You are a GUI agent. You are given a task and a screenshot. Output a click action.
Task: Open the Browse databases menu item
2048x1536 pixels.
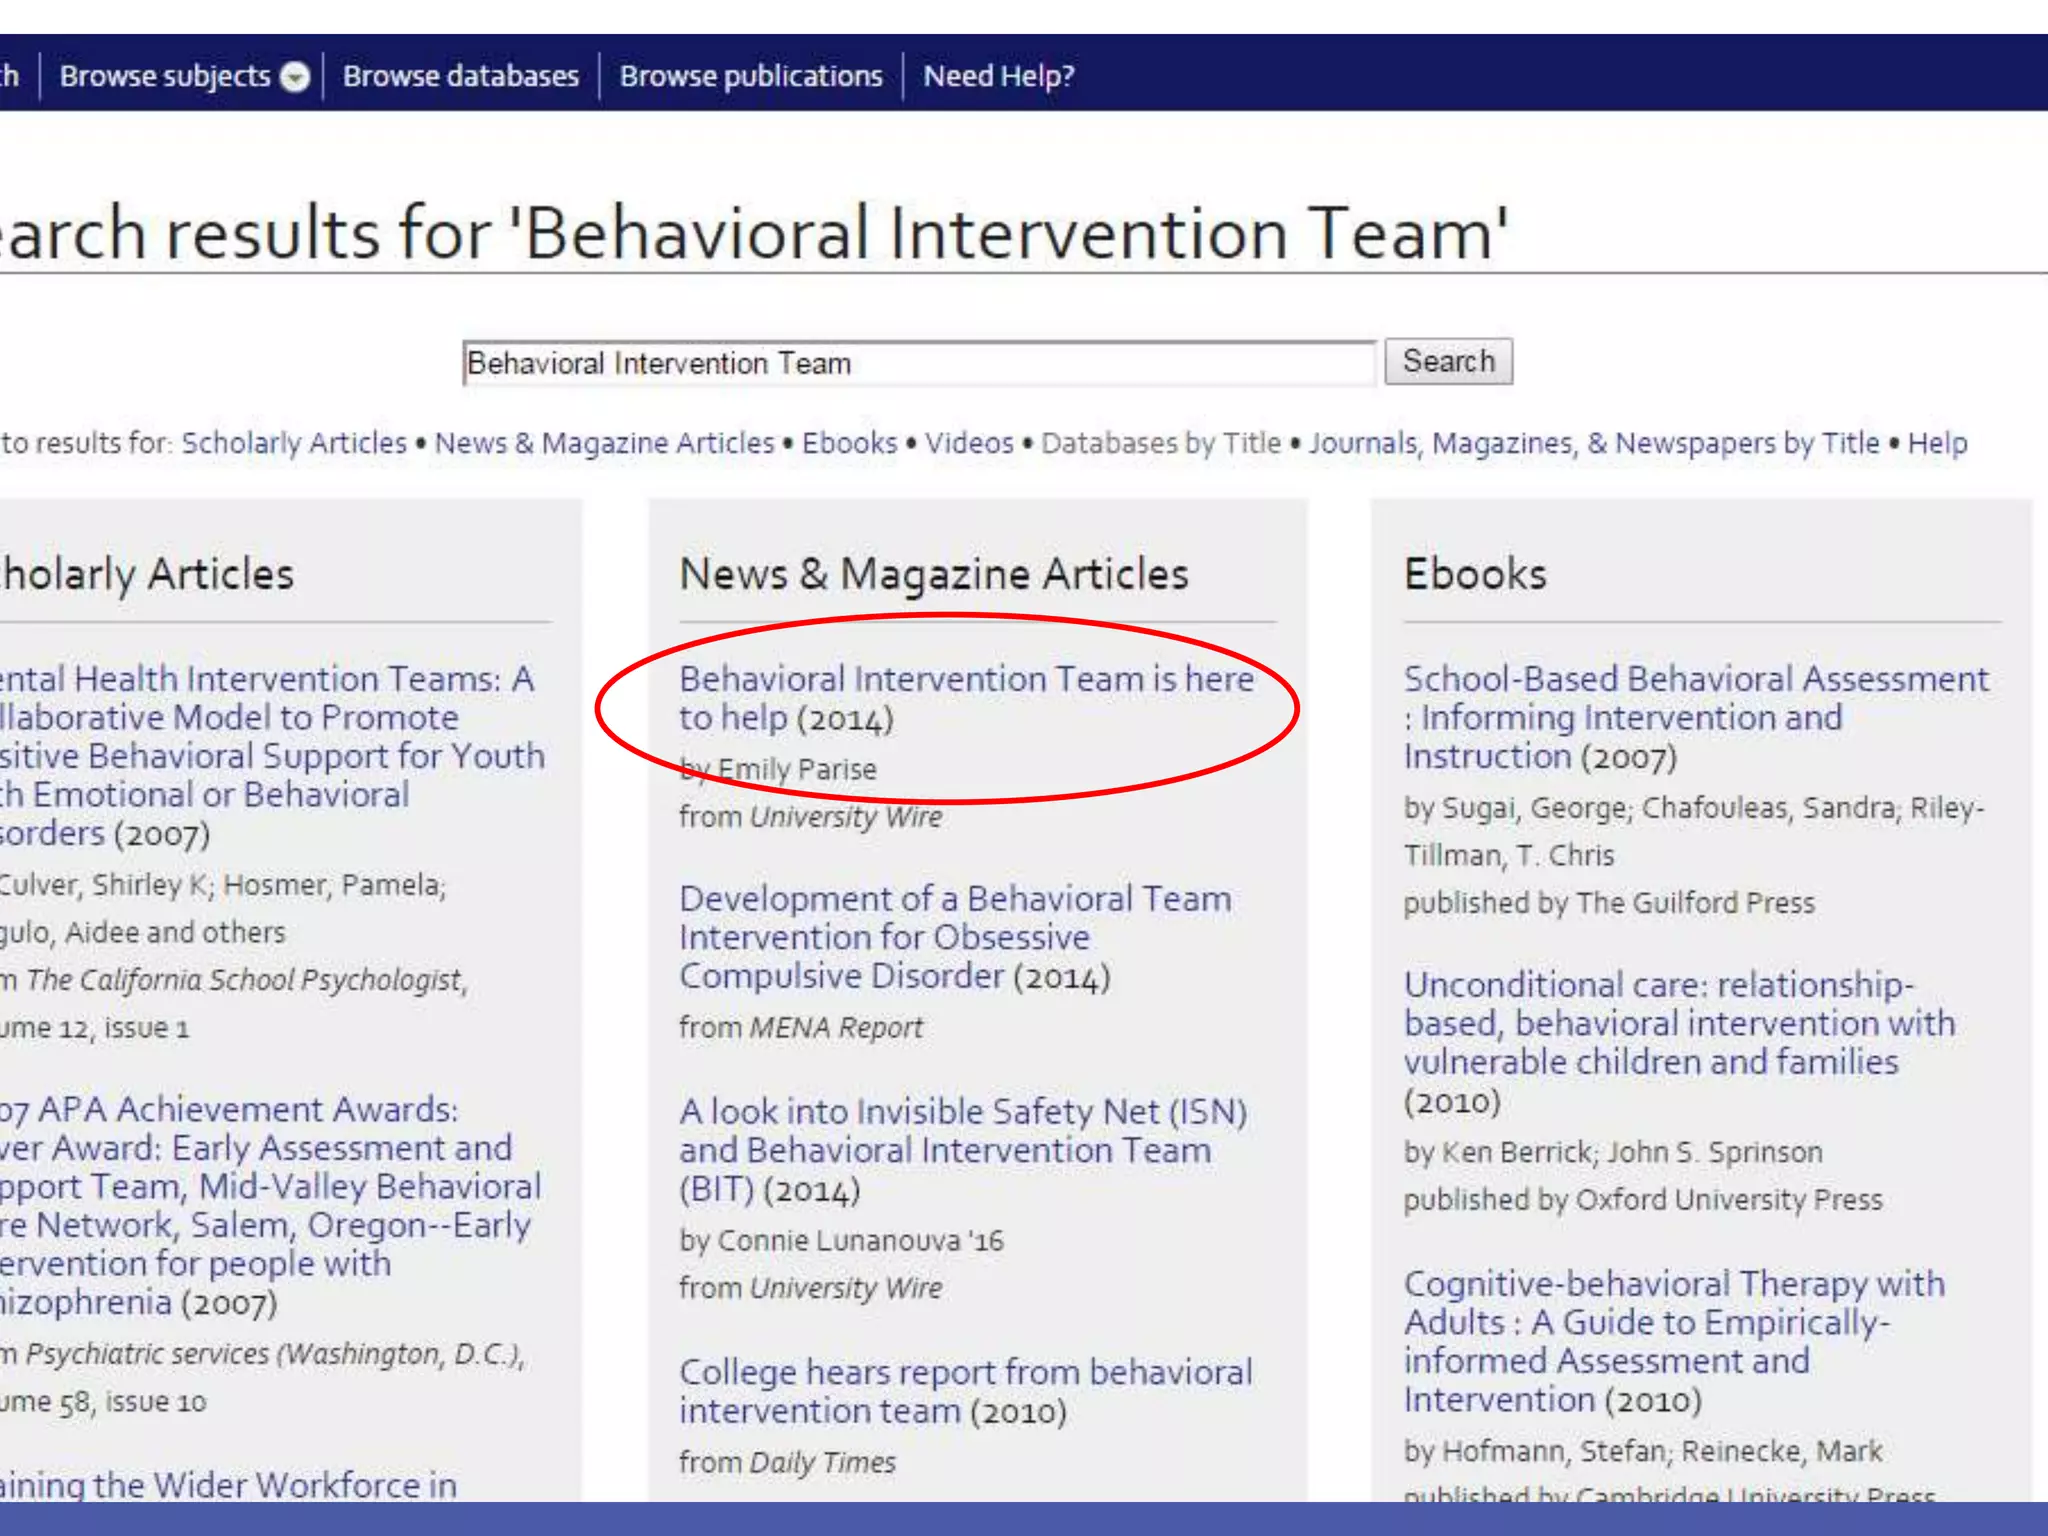460,77
